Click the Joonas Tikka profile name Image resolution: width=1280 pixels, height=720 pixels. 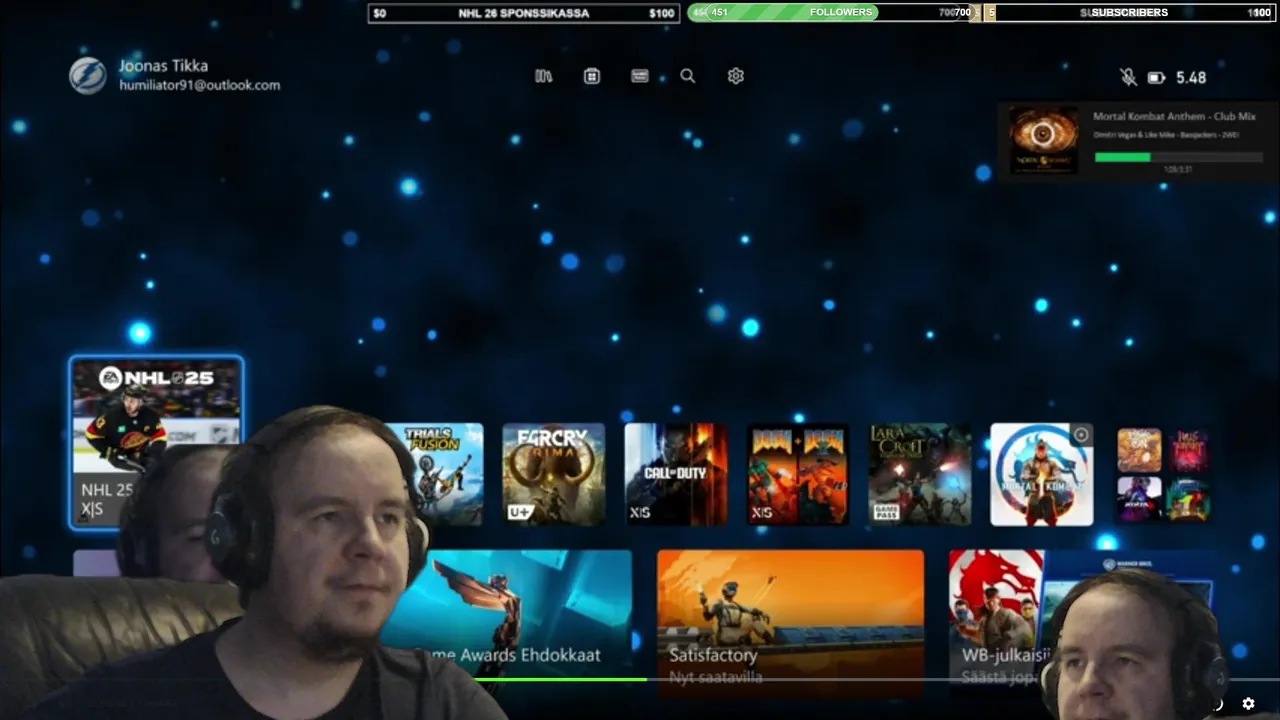(163, 66)
